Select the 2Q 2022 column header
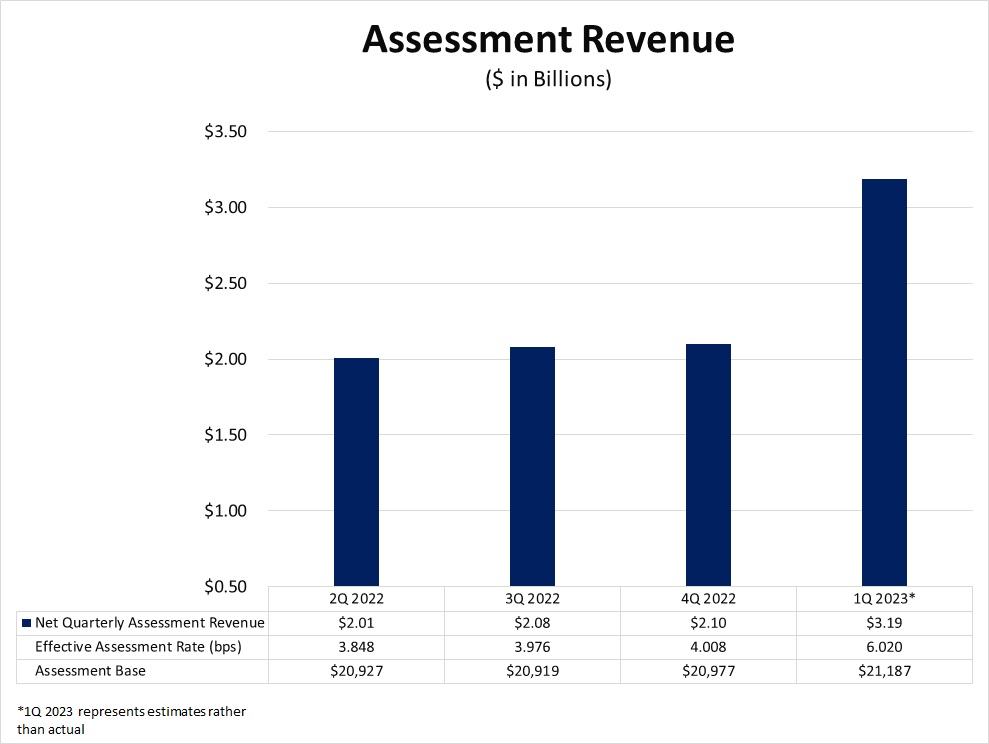Viewport: 989px width, 744px height. 356,599
